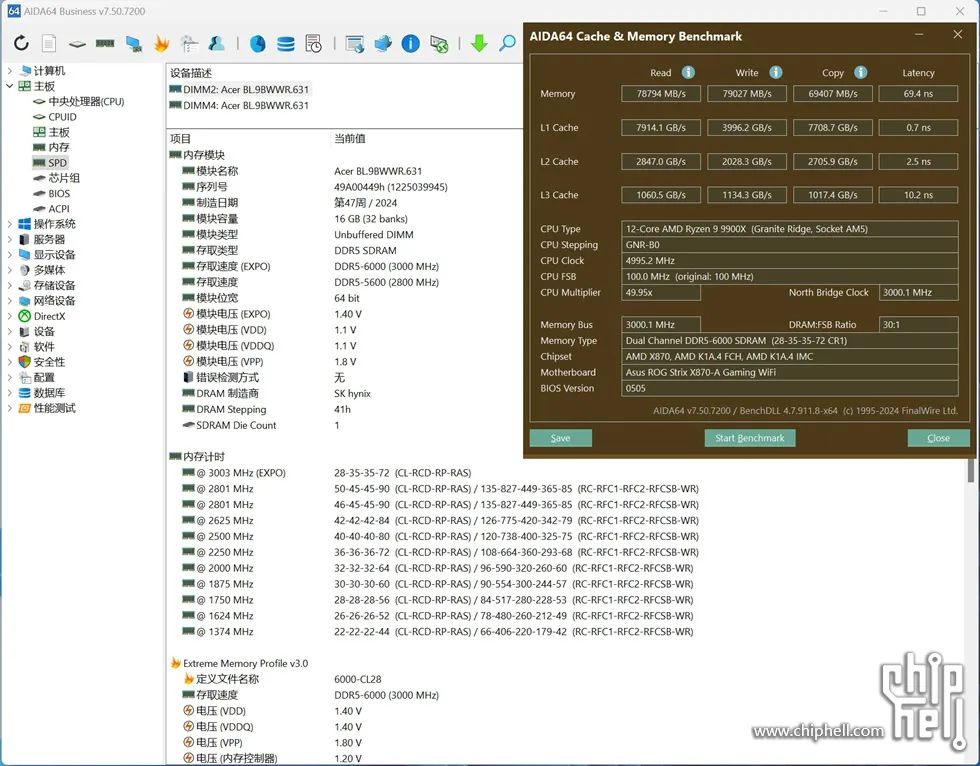This screenshot has height=766, width=980.
Task: Open 软件 in the tree
Action: [x=44, y=347]
